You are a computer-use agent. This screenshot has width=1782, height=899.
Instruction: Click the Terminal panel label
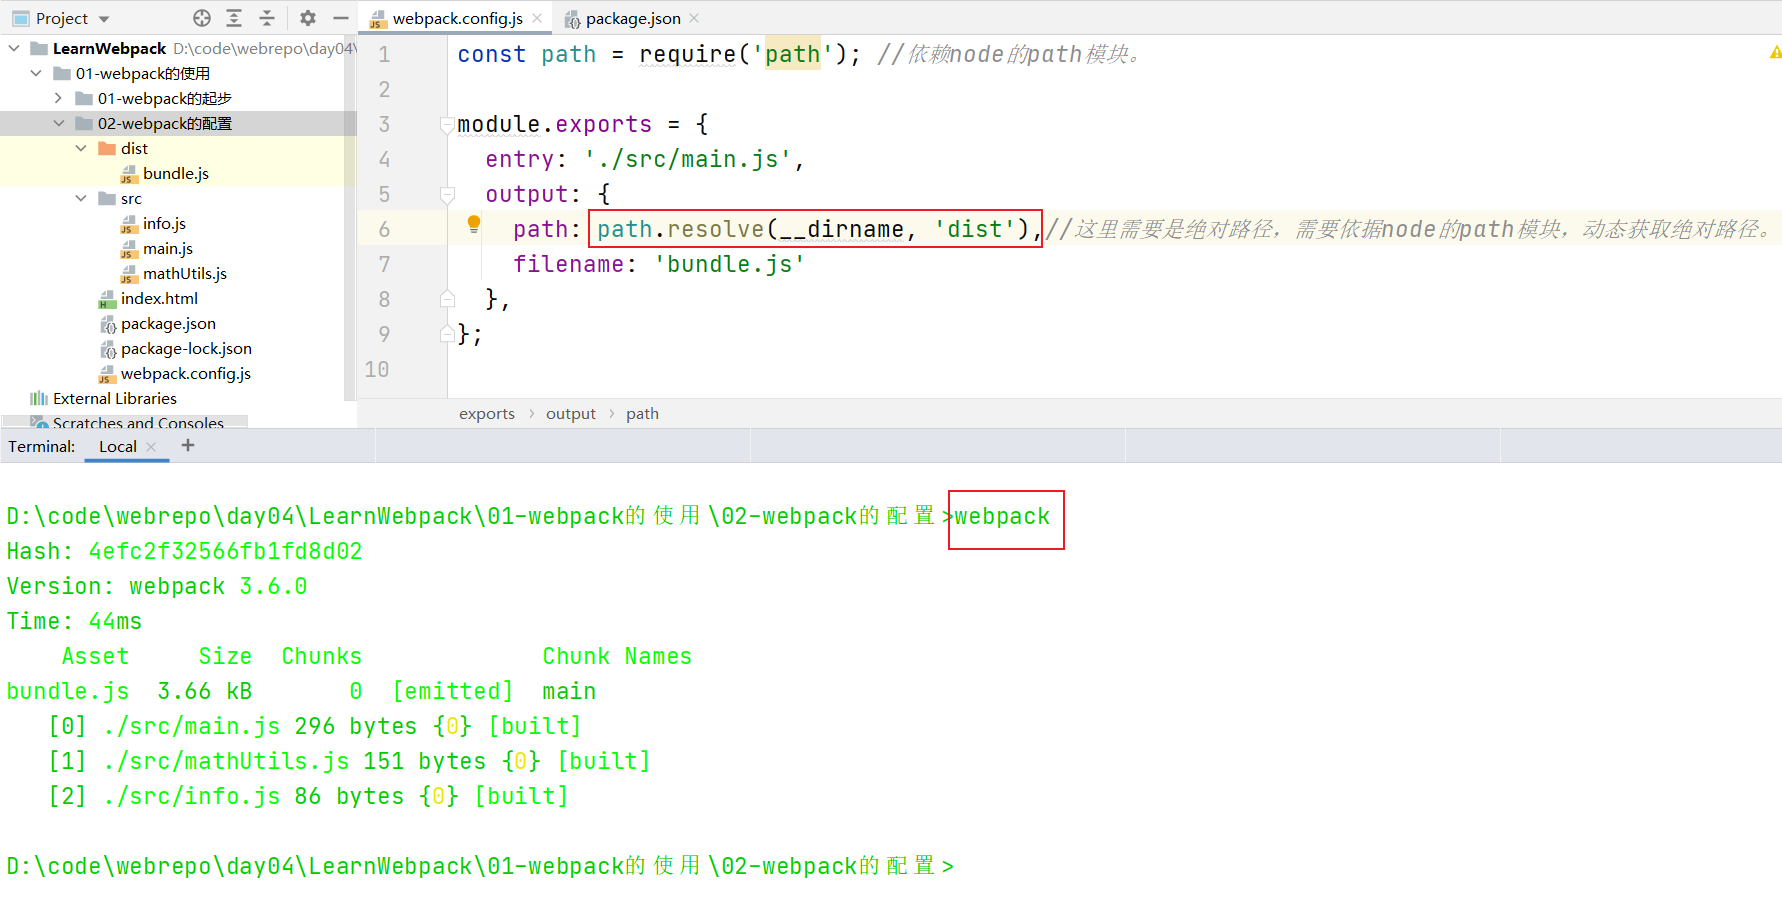42,446
